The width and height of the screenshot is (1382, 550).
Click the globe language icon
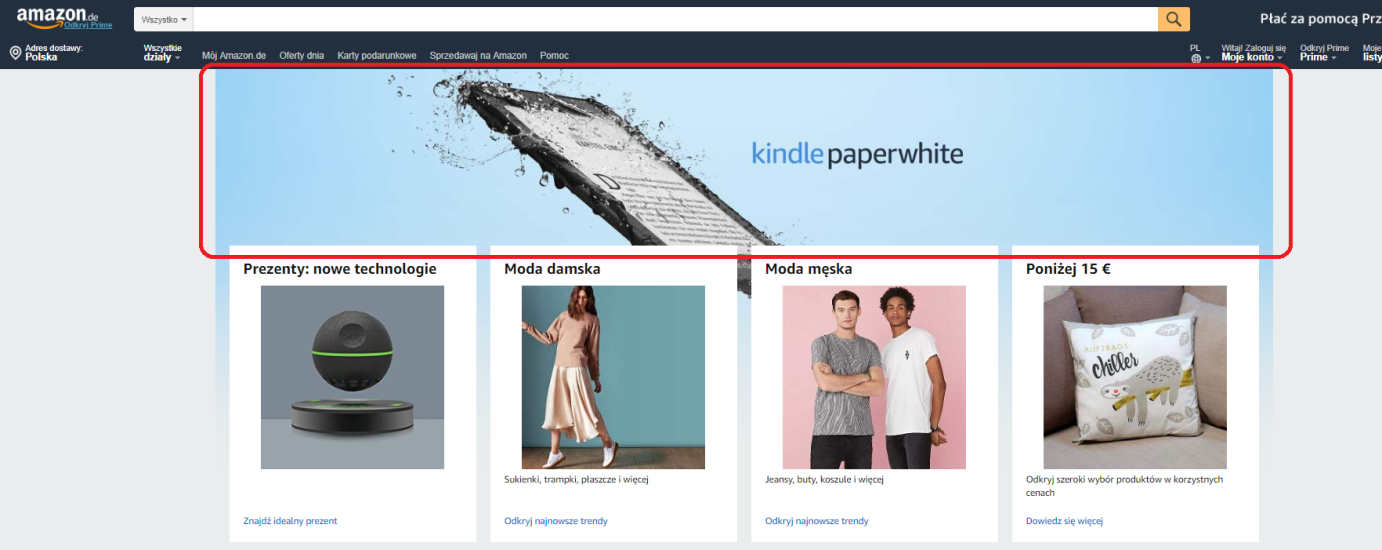1195,58
